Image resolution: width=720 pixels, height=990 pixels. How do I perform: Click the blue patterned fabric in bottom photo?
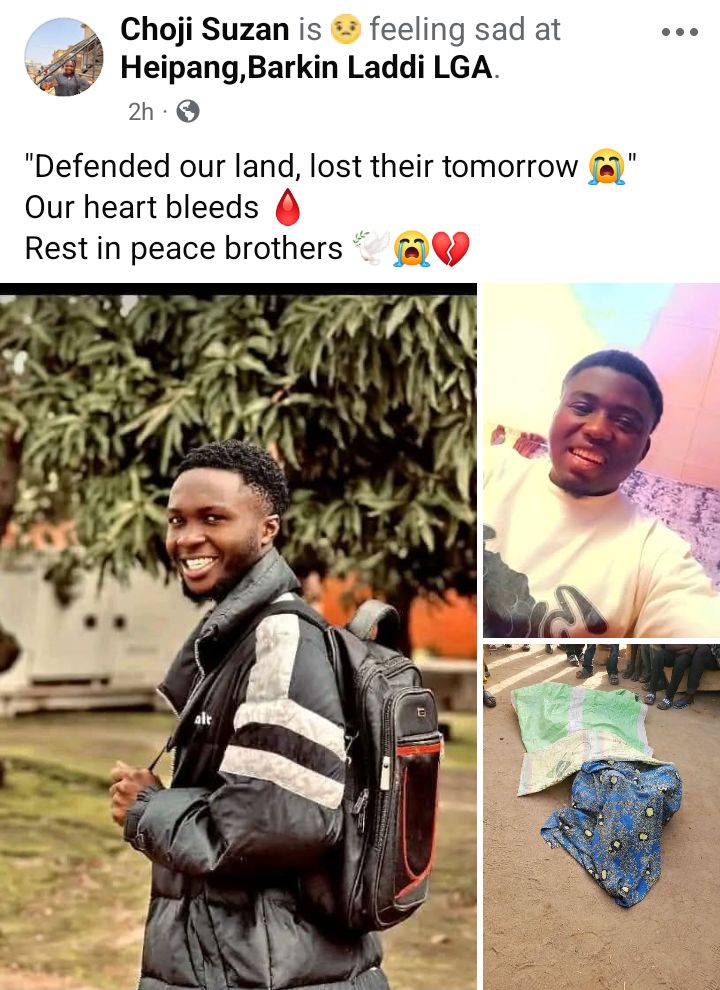[x=611, y=831]
